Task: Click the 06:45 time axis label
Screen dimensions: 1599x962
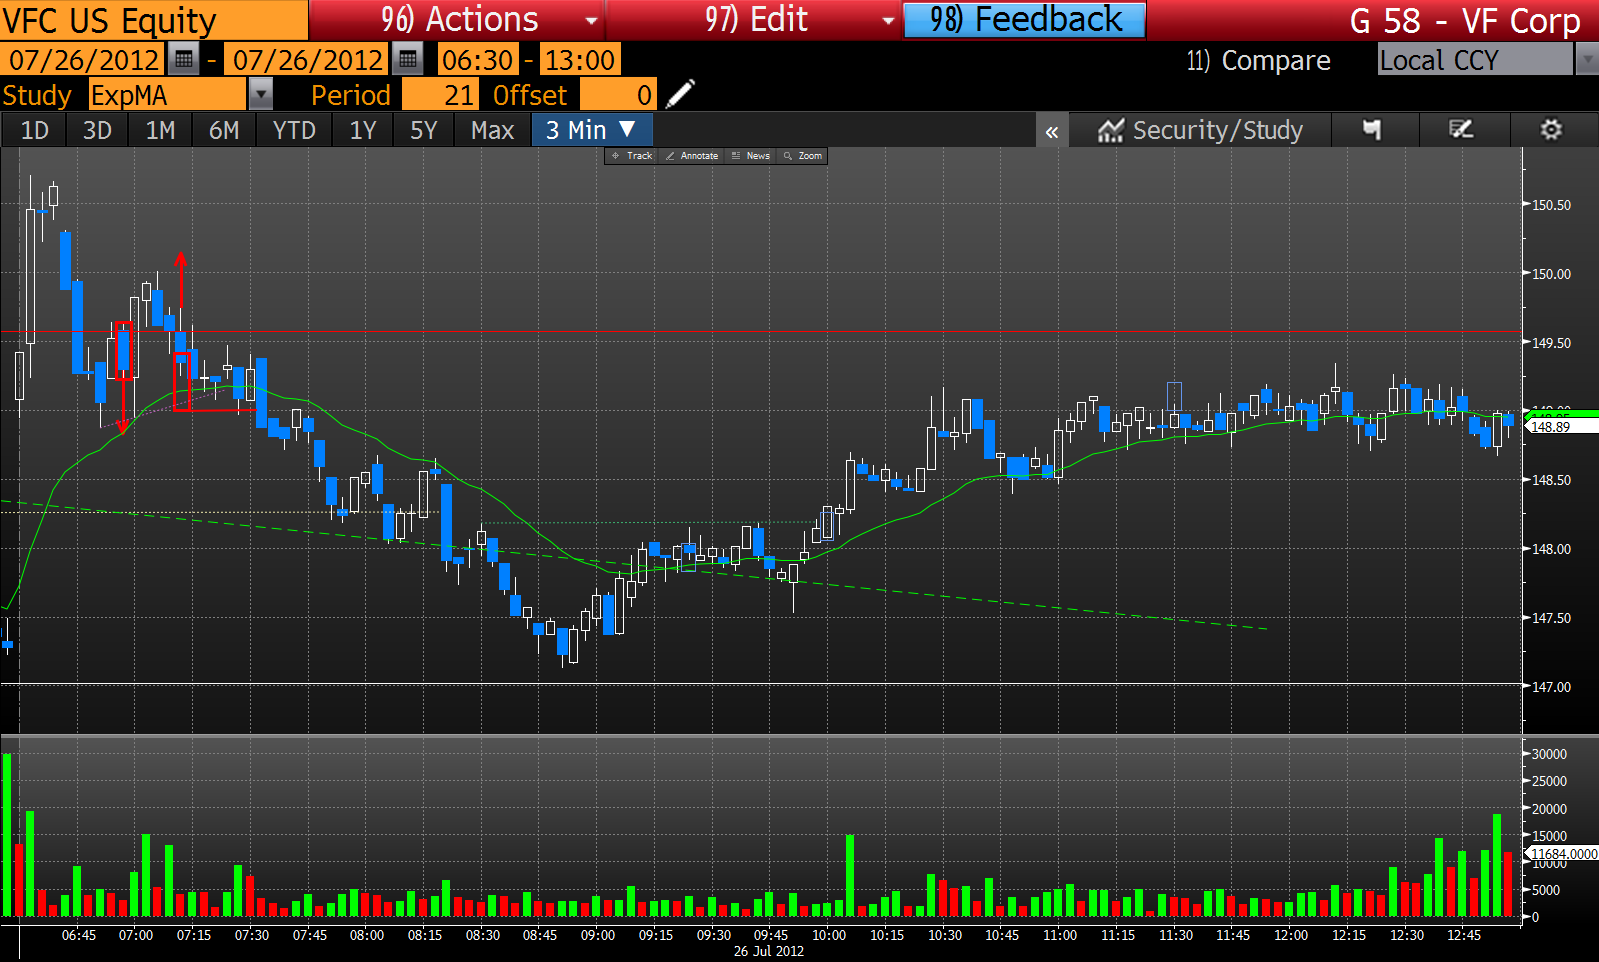Action: 79,935
